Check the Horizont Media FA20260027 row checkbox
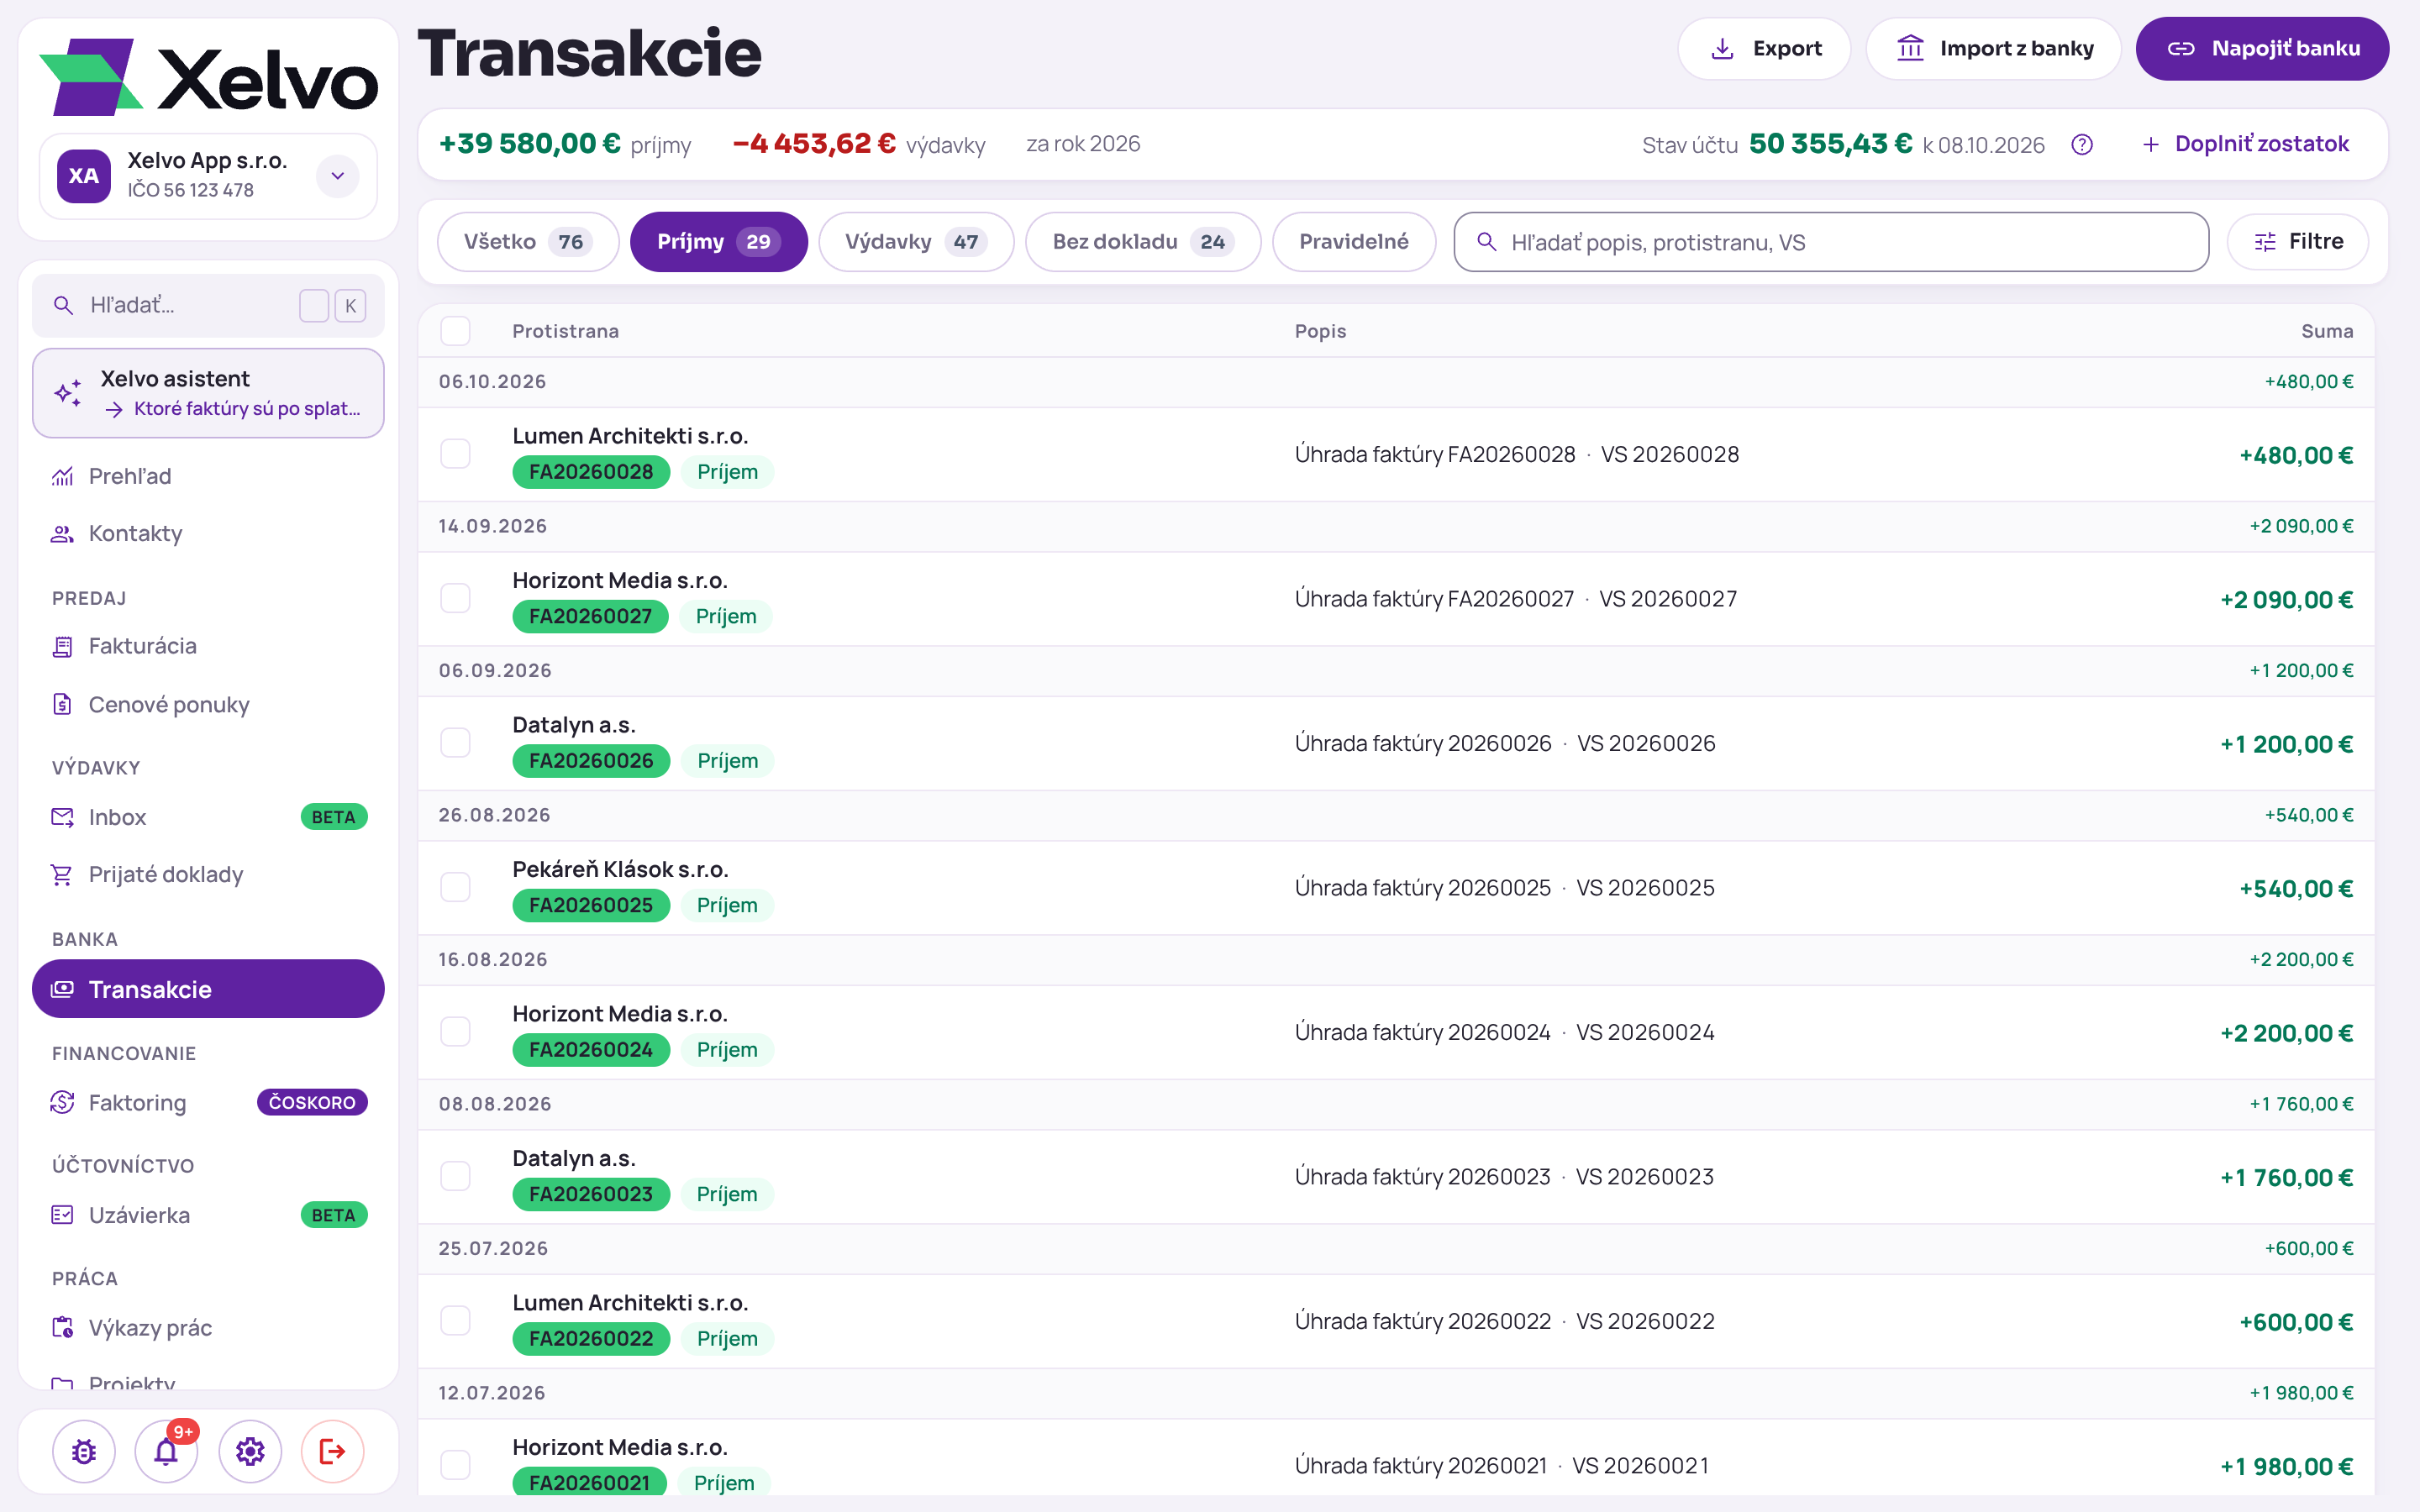 456,598
